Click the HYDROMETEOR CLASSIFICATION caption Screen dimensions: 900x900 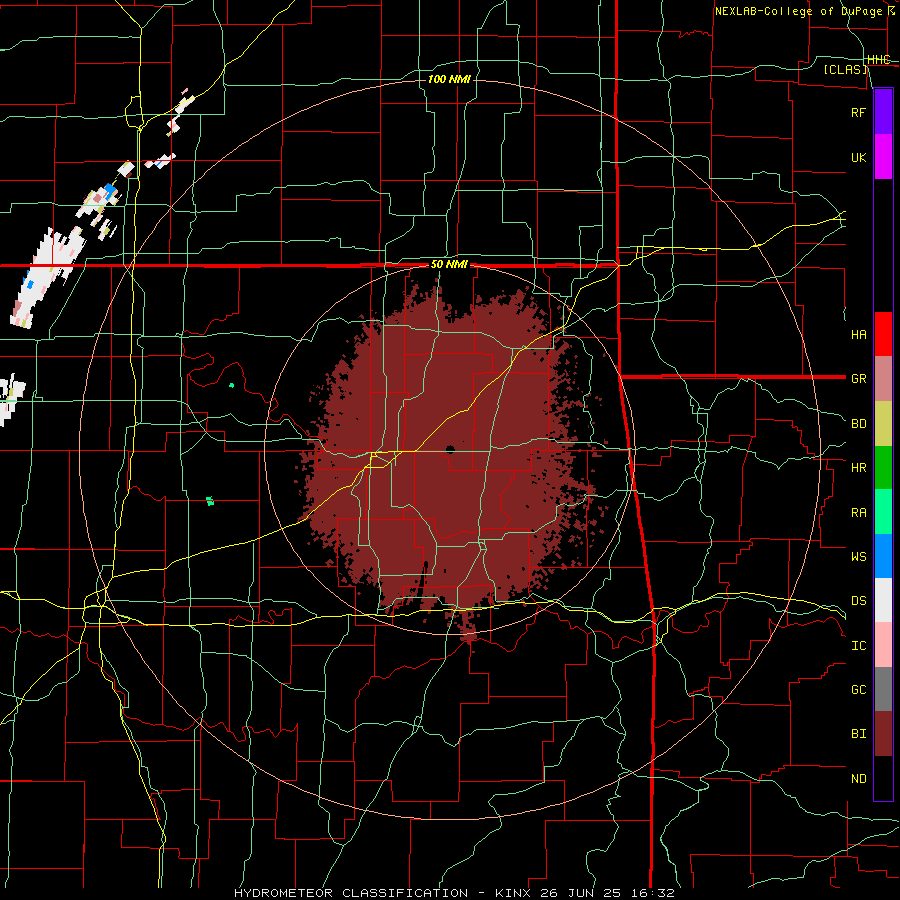point(351,893)
